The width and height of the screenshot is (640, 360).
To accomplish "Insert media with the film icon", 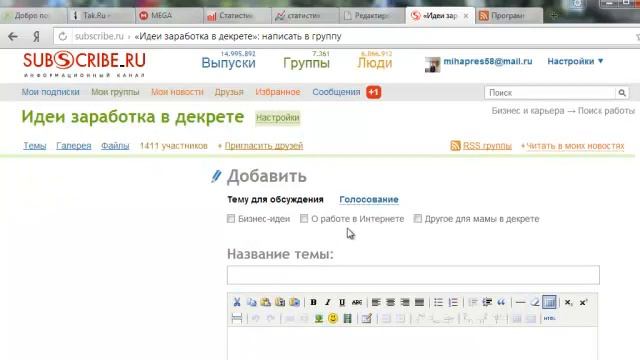I will [x=347, y=318].
